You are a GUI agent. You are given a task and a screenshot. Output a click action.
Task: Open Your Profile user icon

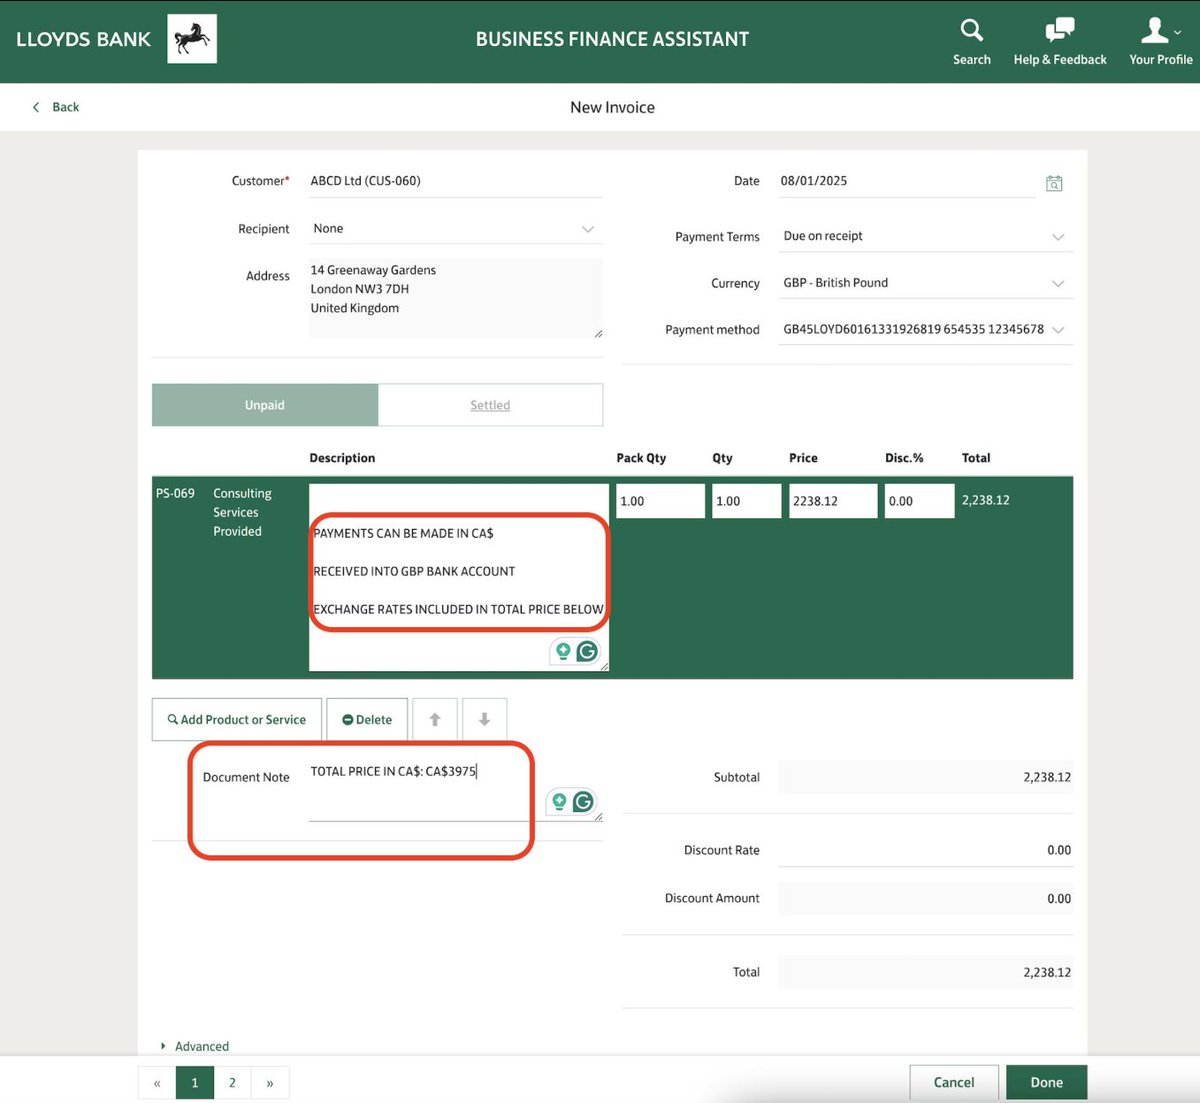(x=1157, y=30)
